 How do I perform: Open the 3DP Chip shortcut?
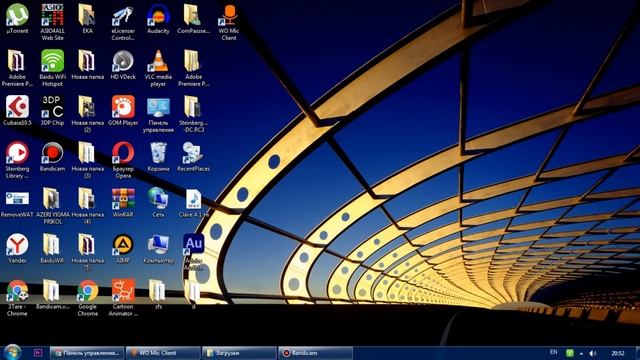[52, 110]
